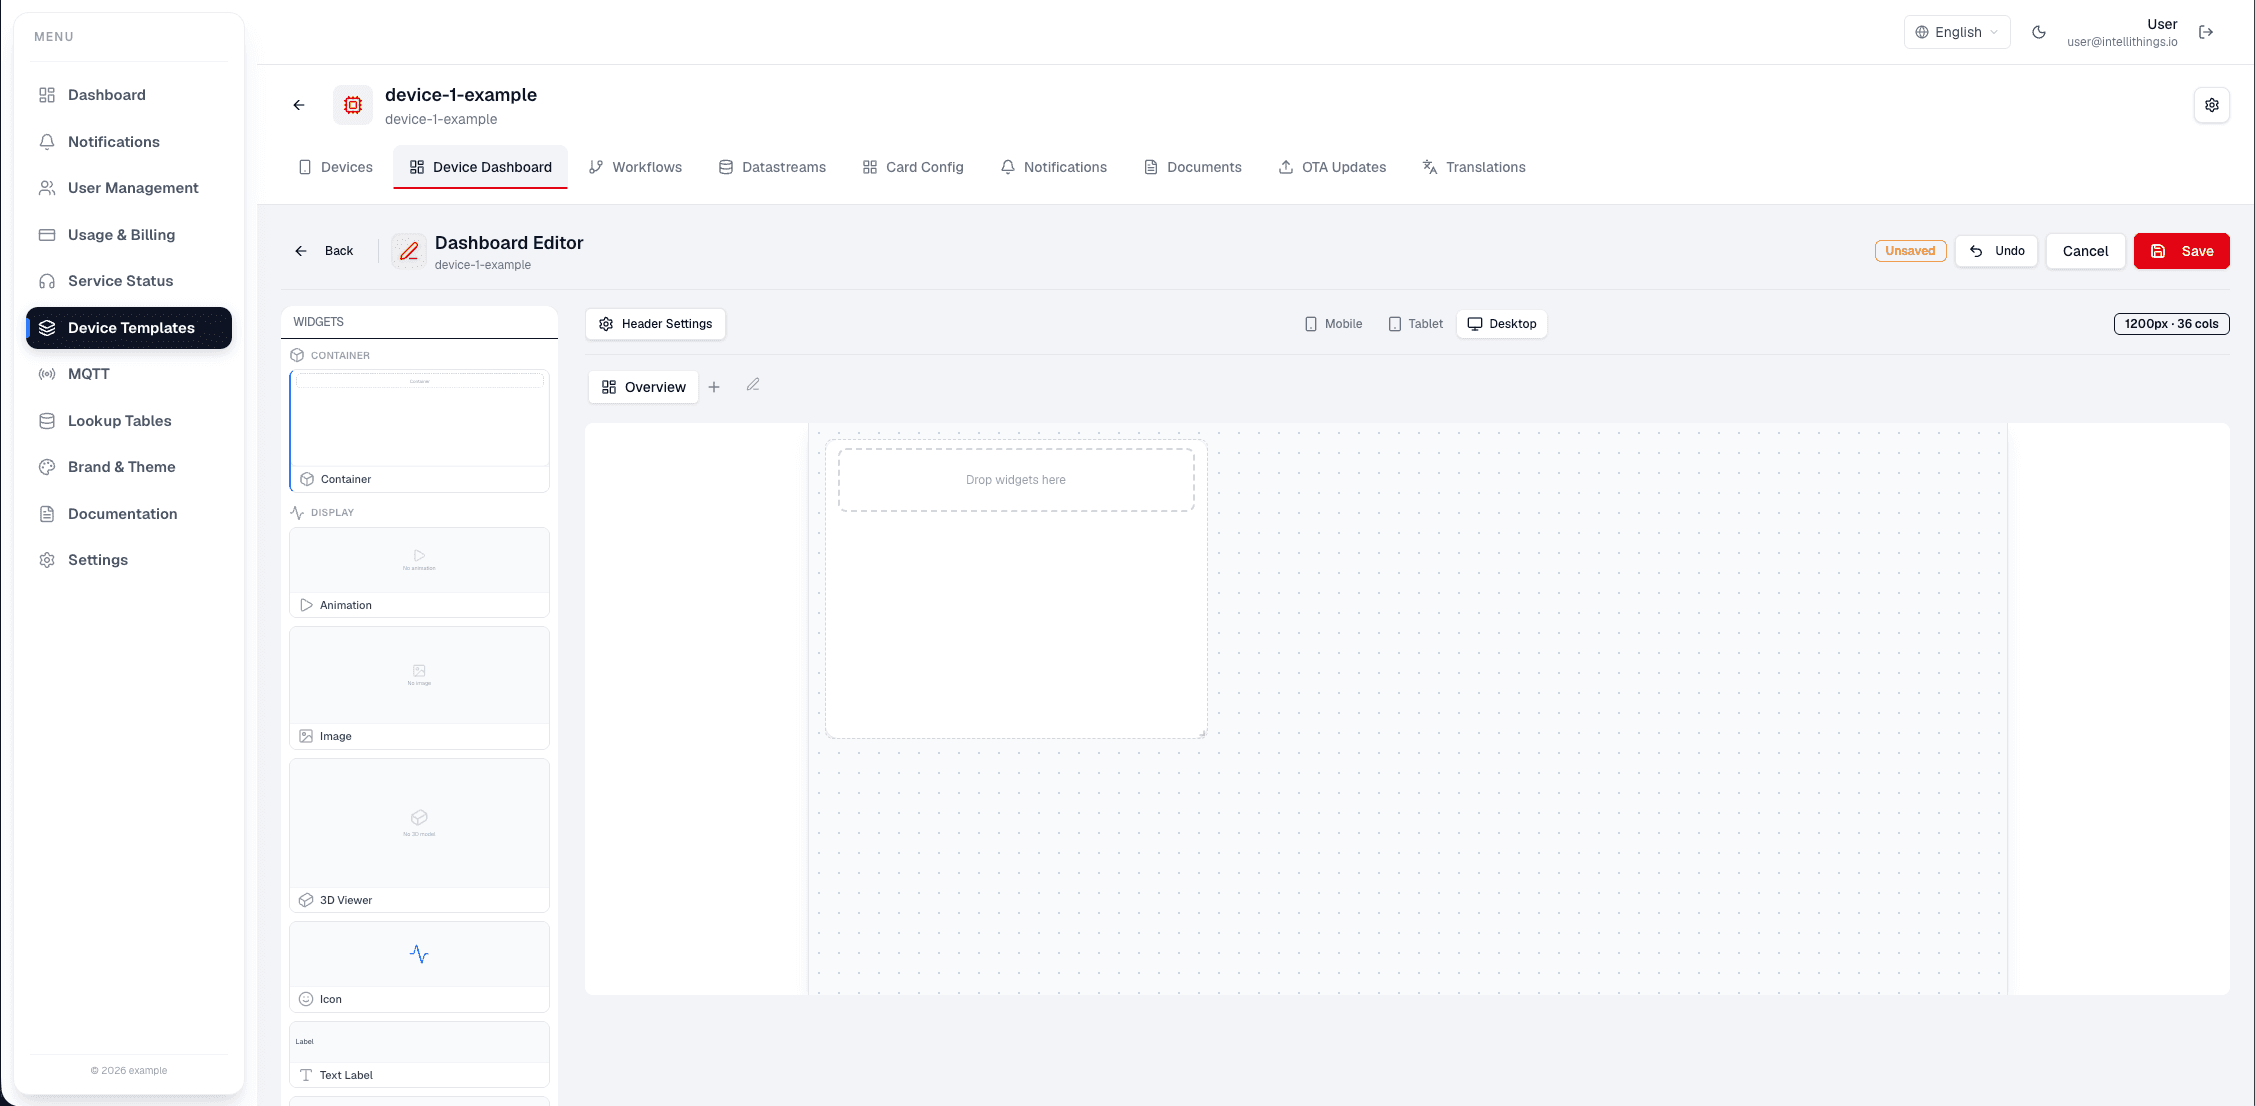Screen dimensions: 2255x1106
Task: Select the pulse Icon widget thumbnail
Action: tap(419, 955)
